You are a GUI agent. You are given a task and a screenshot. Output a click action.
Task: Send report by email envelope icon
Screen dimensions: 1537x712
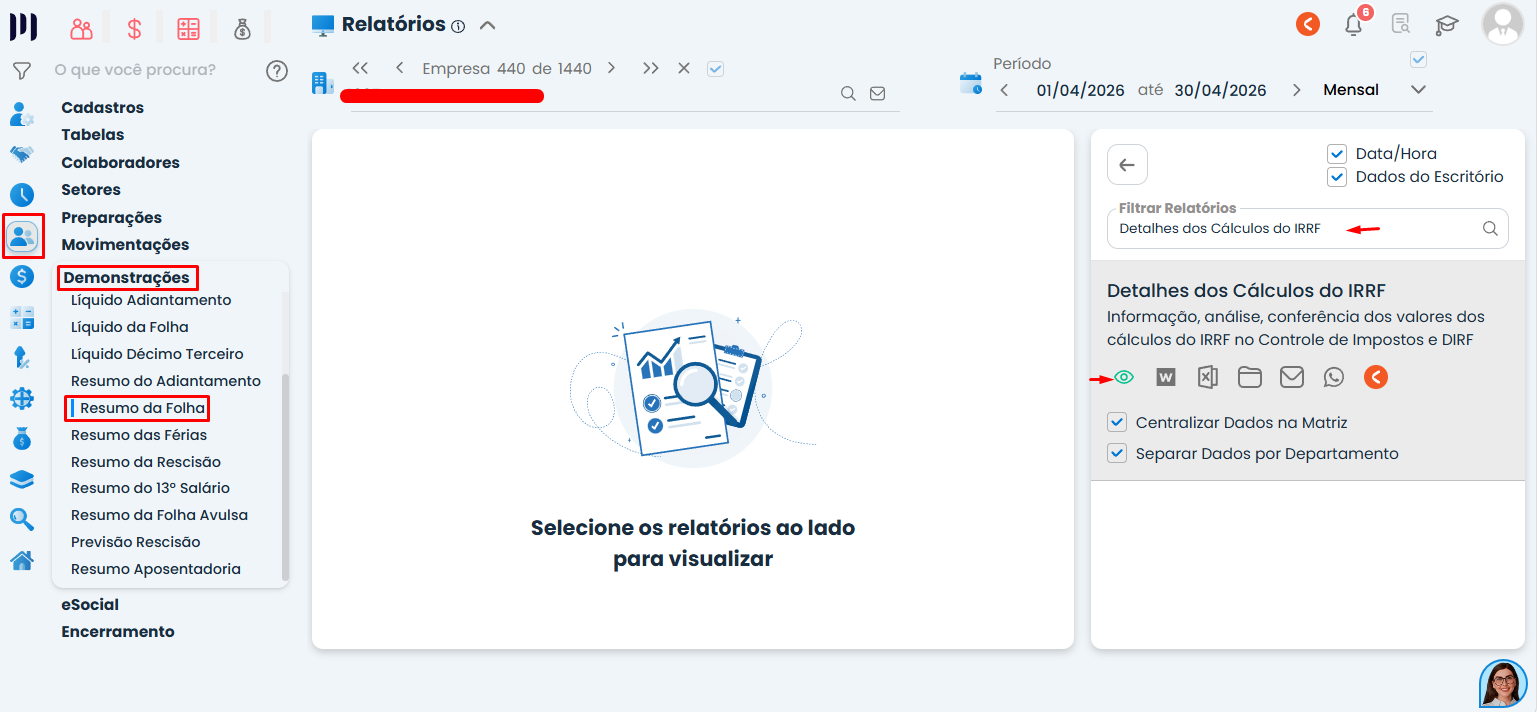coord(1292,377)
